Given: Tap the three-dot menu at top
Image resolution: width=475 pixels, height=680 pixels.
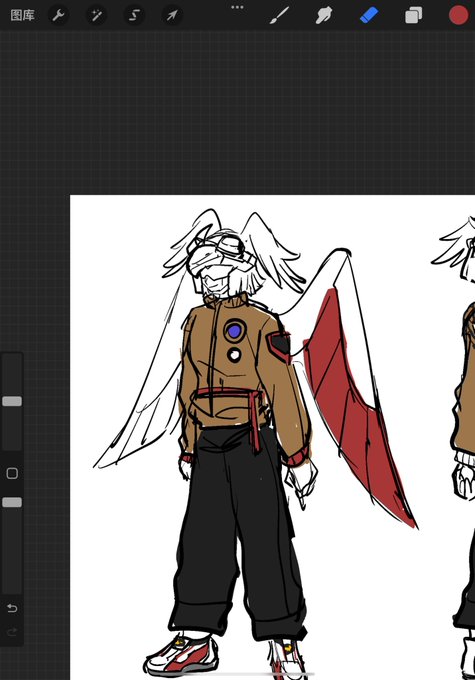Looking at the screenshot, I should 237,7.
